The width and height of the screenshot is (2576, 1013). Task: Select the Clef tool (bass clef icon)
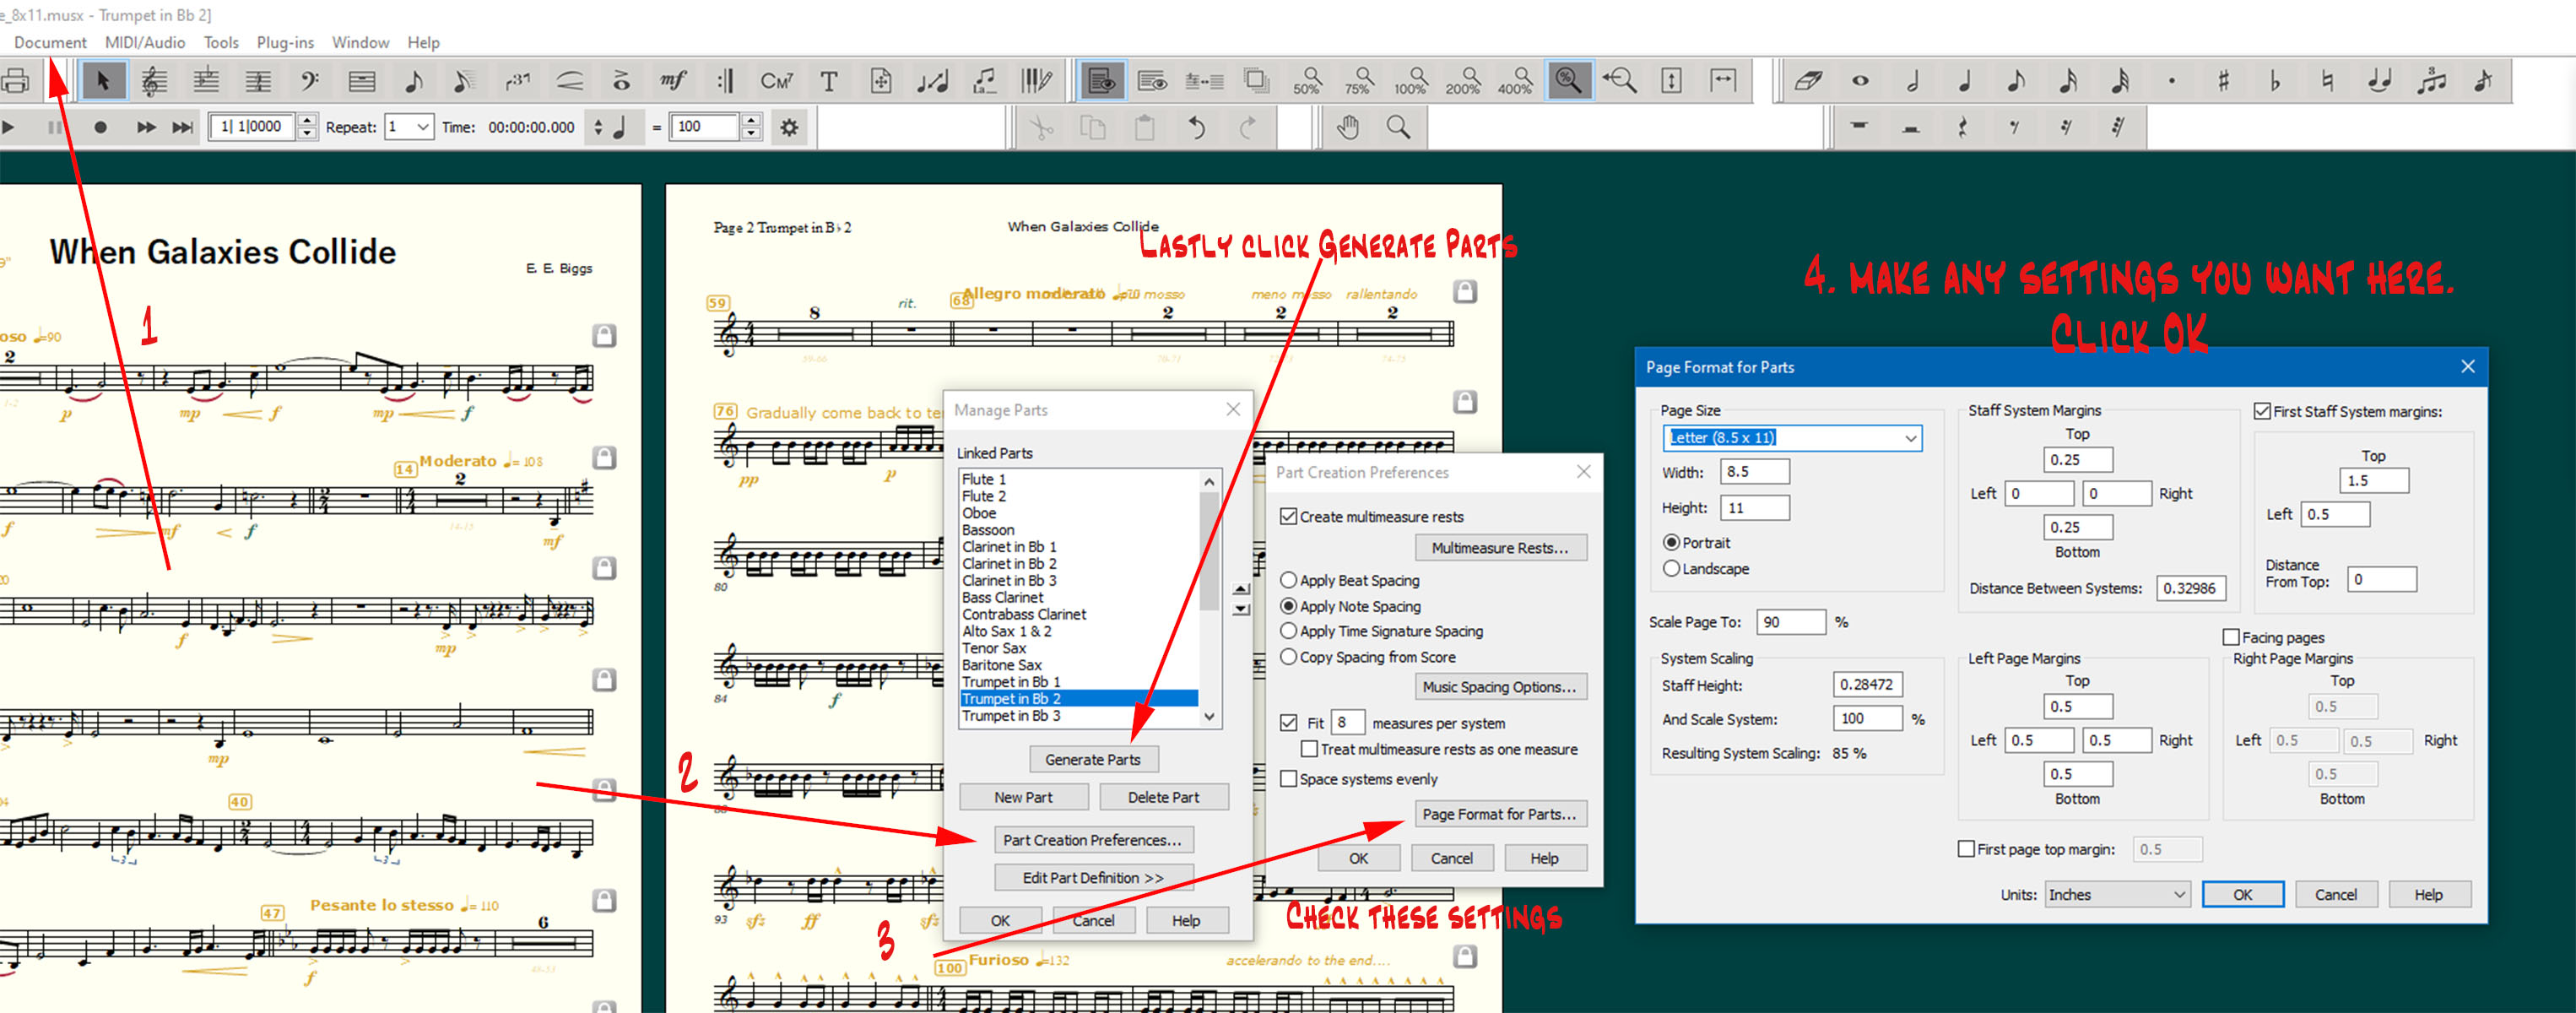click(x=310, y=81)
